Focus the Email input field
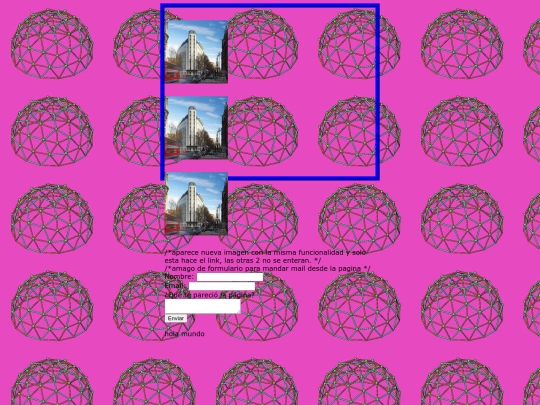540x405 pixels. click(222, 286)
